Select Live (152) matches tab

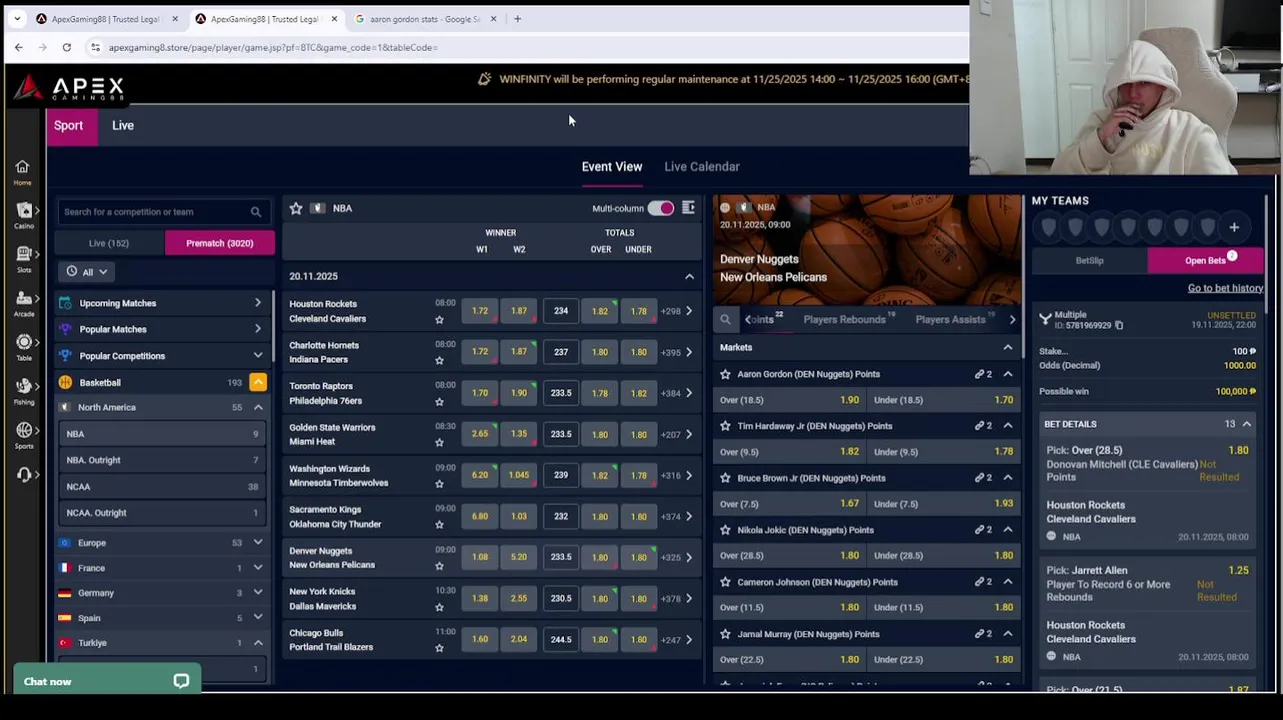(109, 243)
